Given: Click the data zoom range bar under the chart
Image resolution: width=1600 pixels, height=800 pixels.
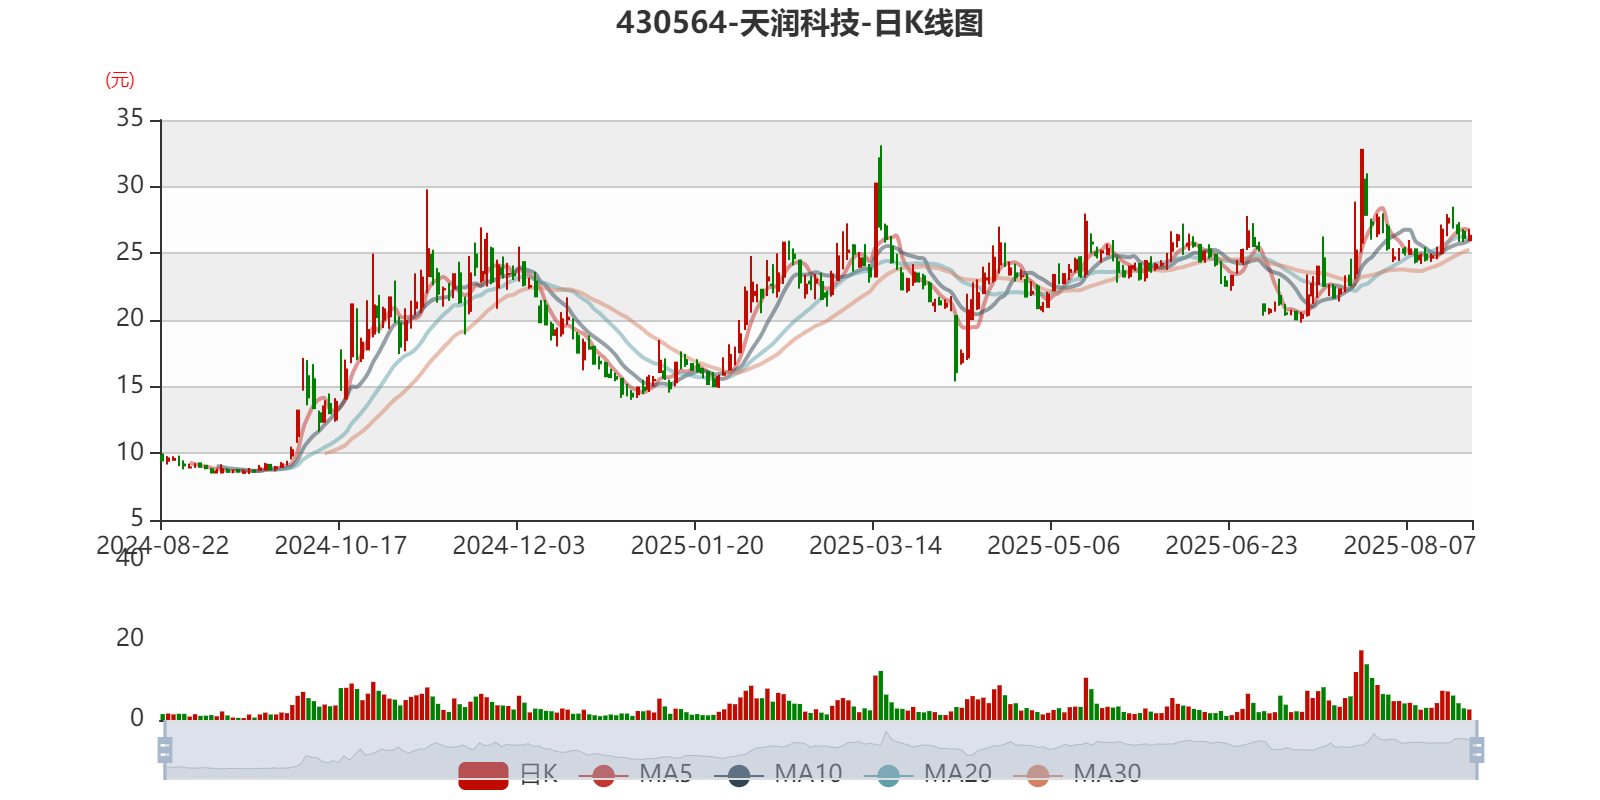Looking at the screenshot, I should 820,750.
